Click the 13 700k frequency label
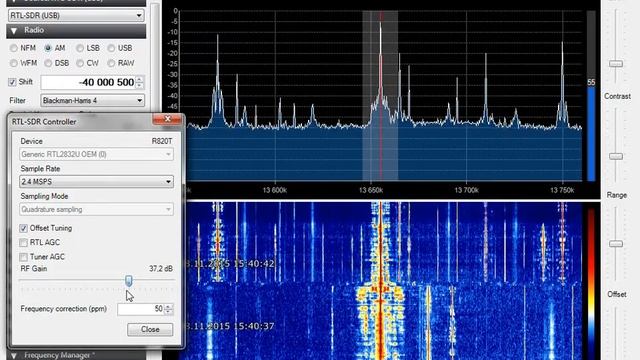This screenshot has width=640, height=360. coord(467,190)
